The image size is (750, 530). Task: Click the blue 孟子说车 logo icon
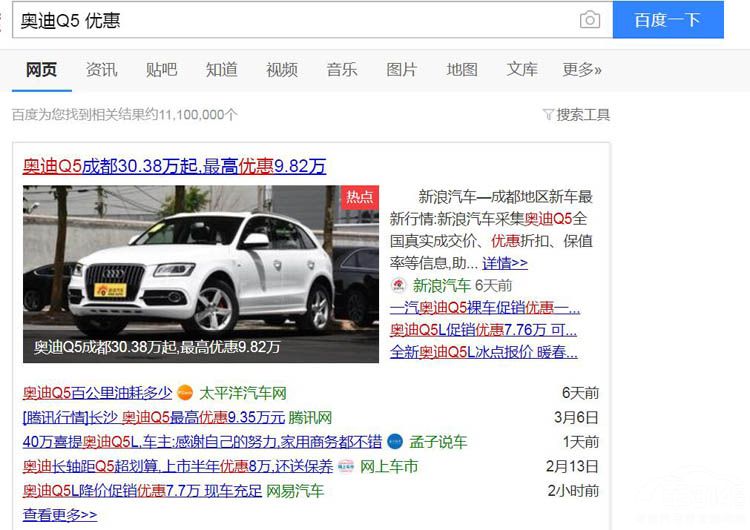[x=395, y=442]
